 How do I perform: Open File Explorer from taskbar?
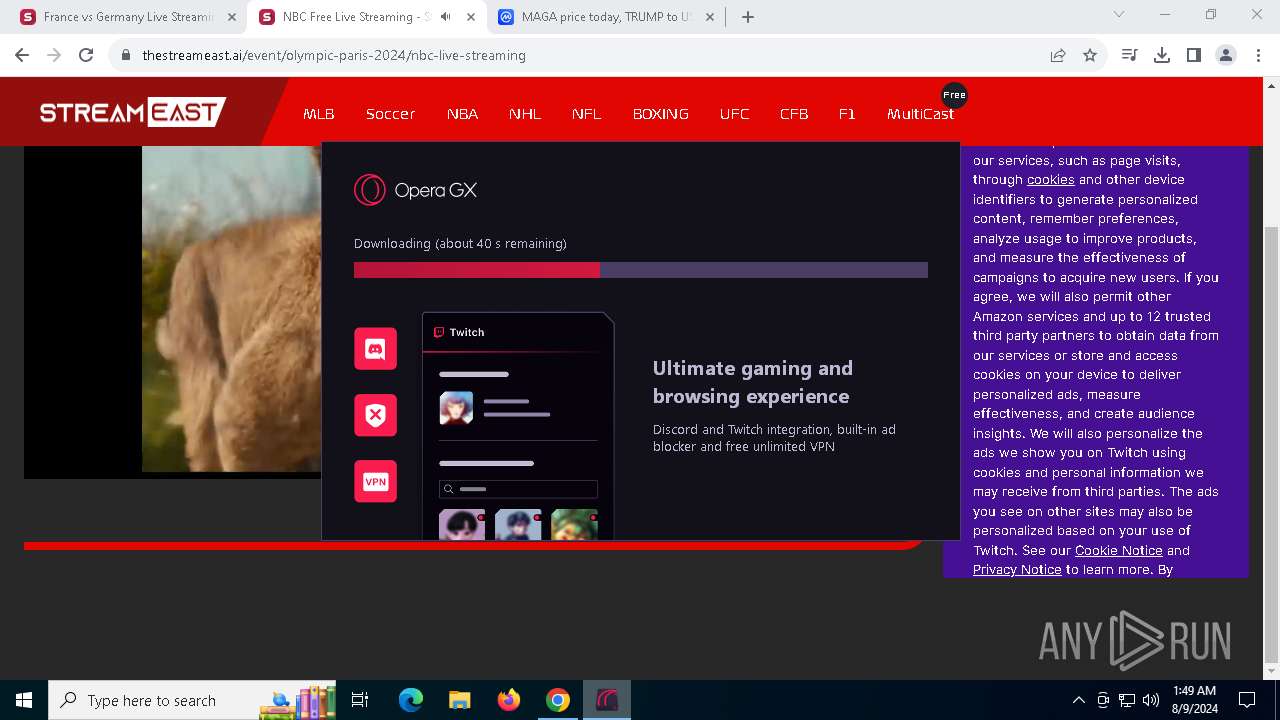point(459,700)
